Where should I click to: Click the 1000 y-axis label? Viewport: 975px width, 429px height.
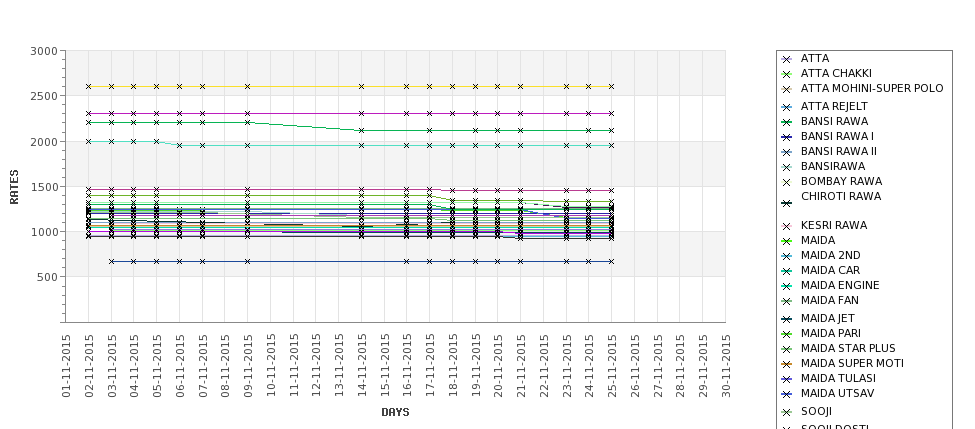pos(44,231)
